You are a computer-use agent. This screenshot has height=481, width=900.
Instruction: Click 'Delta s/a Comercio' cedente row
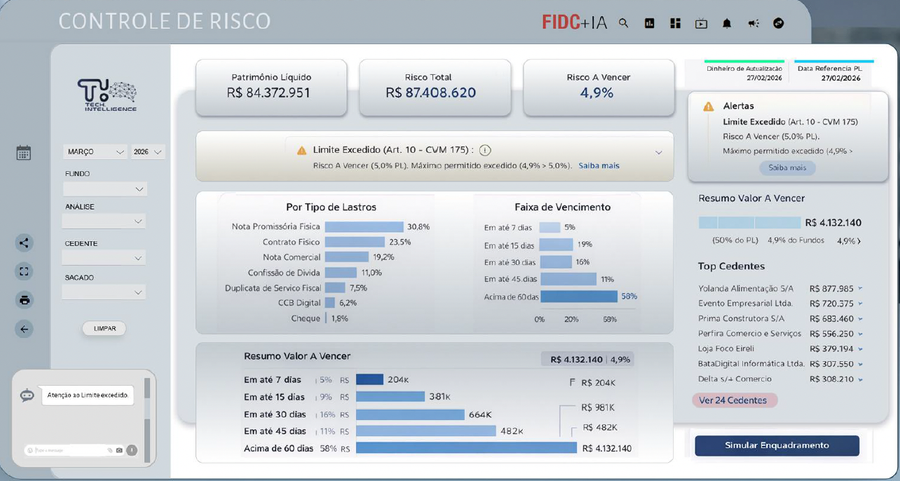click(780, 379)
